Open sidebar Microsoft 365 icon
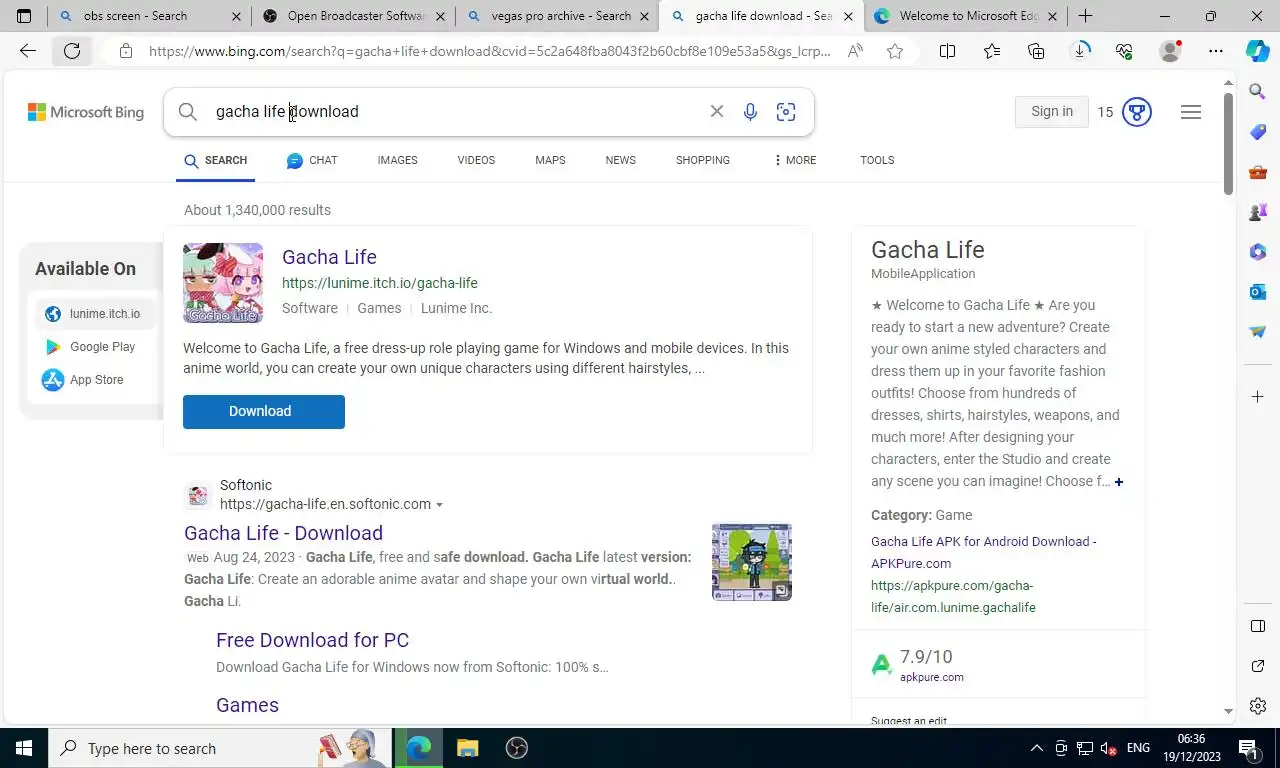The image size is (1280, 768). click(x=1258, y=252)
